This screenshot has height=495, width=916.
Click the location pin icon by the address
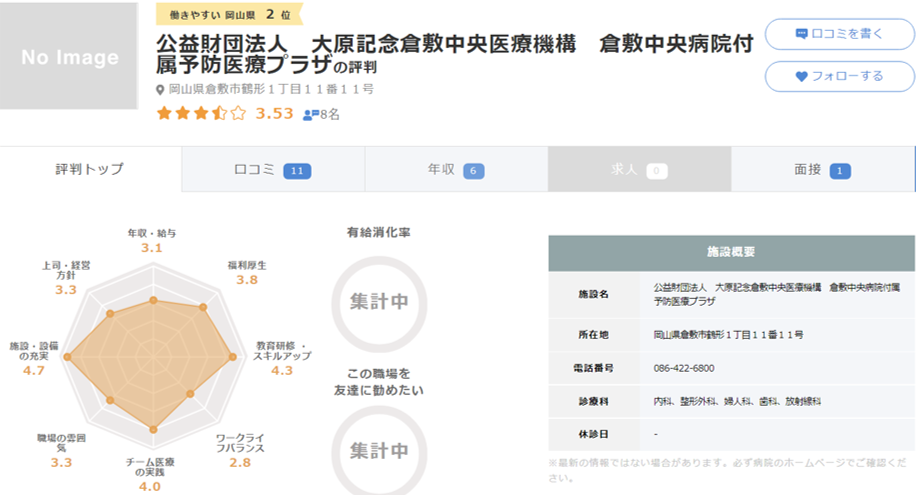[160, 90]
